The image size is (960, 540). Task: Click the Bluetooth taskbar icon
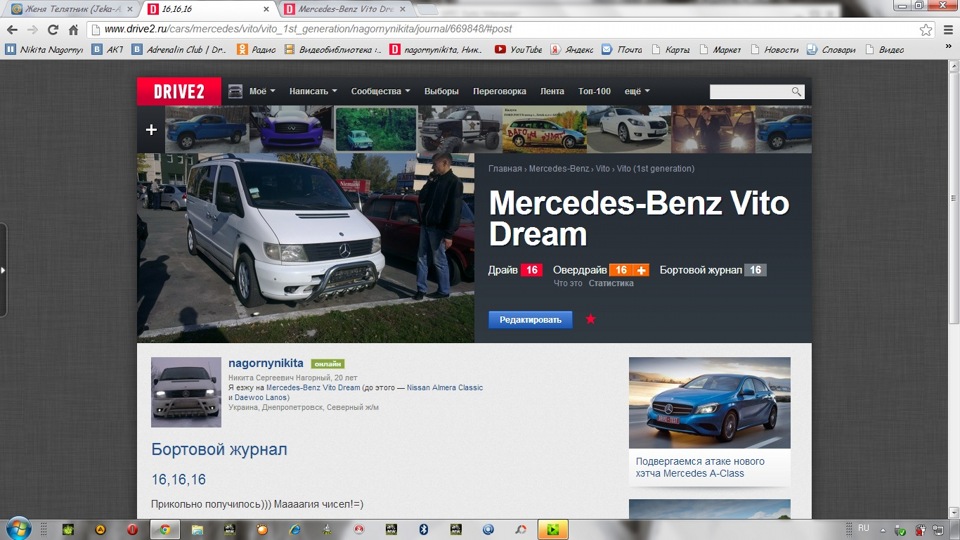tap(423, 530)
